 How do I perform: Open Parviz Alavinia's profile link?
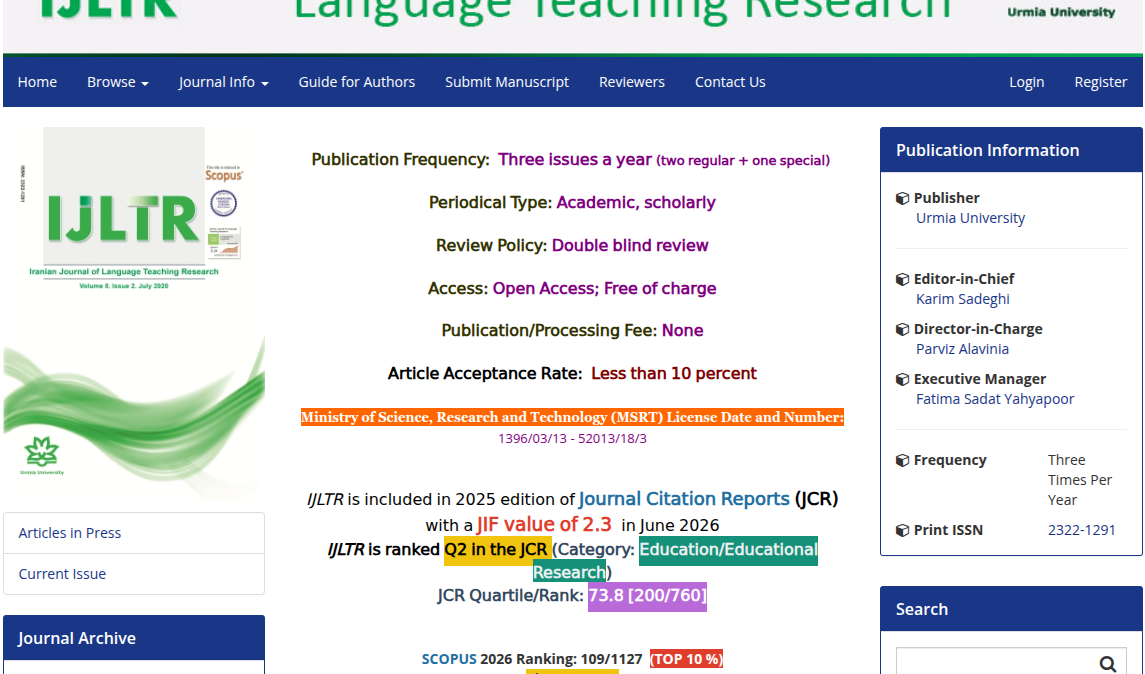click(x=962, y=349)
